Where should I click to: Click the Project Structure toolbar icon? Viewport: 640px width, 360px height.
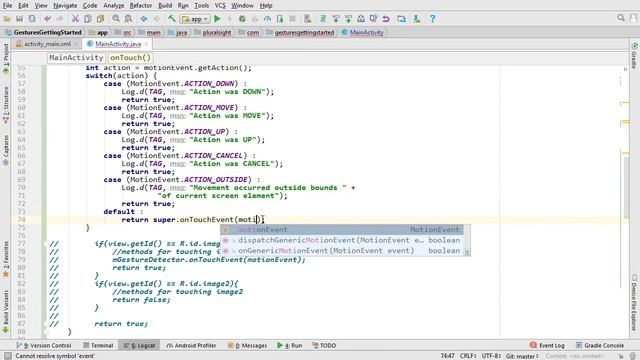pyautogui.click(x=402, y=19)
